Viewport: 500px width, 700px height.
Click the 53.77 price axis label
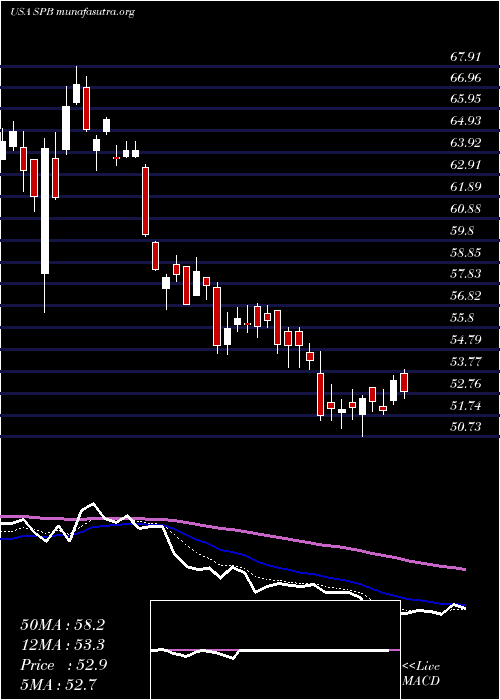466,362
